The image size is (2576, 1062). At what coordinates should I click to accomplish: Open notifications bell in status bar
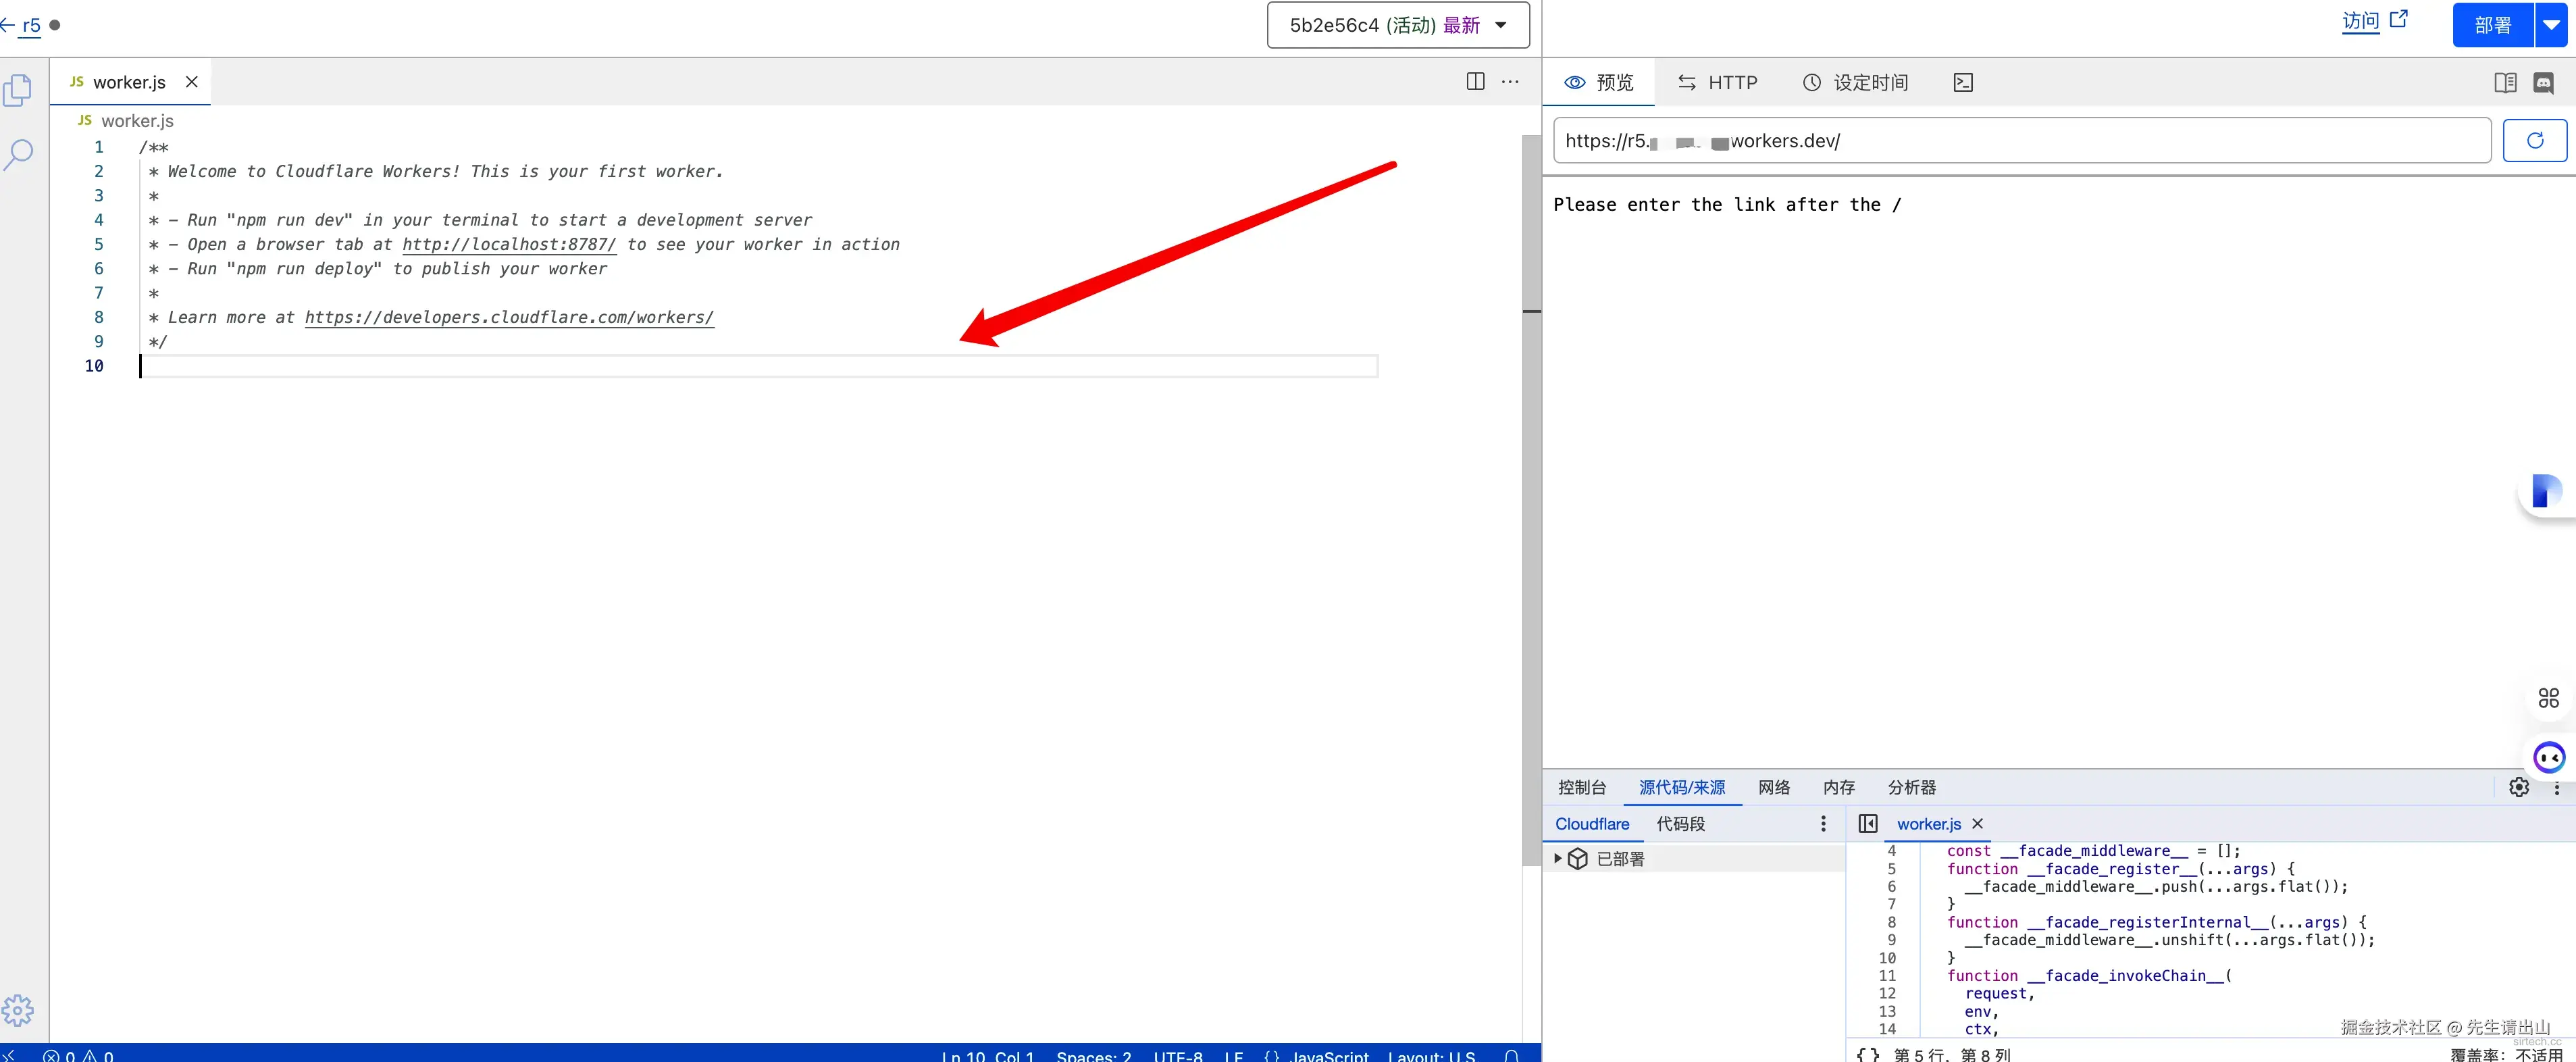[1512, 1055]
